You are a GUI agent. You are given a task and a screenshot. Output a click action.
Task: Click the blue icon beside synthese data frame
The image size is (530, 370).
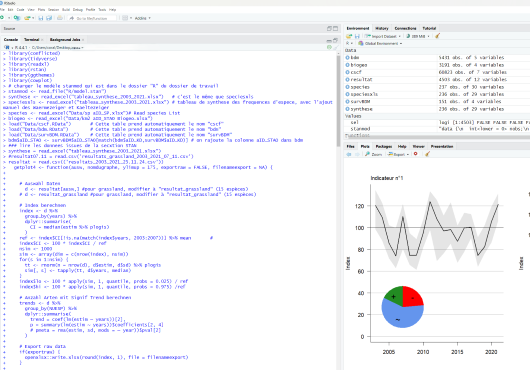click(x=347, y=109)
